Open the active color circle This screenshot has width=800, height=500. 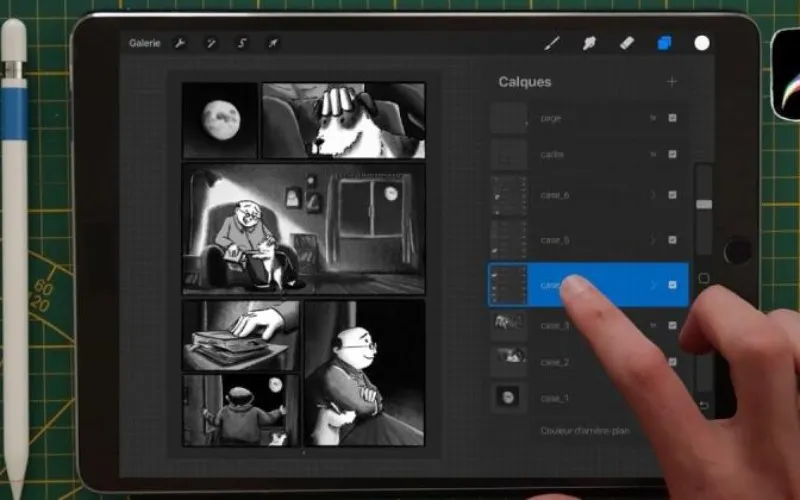(x=702, y=43)
